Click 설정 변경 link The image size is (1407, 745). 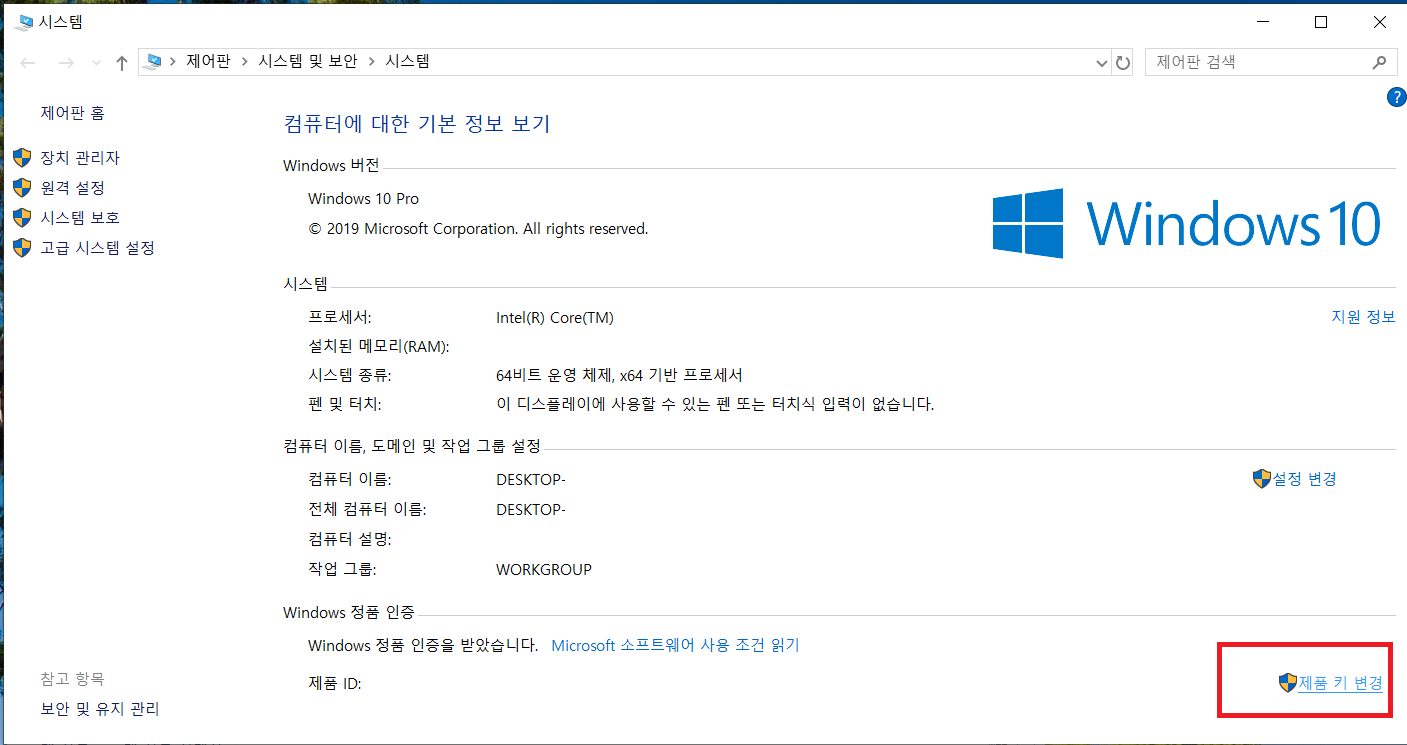1304,479
